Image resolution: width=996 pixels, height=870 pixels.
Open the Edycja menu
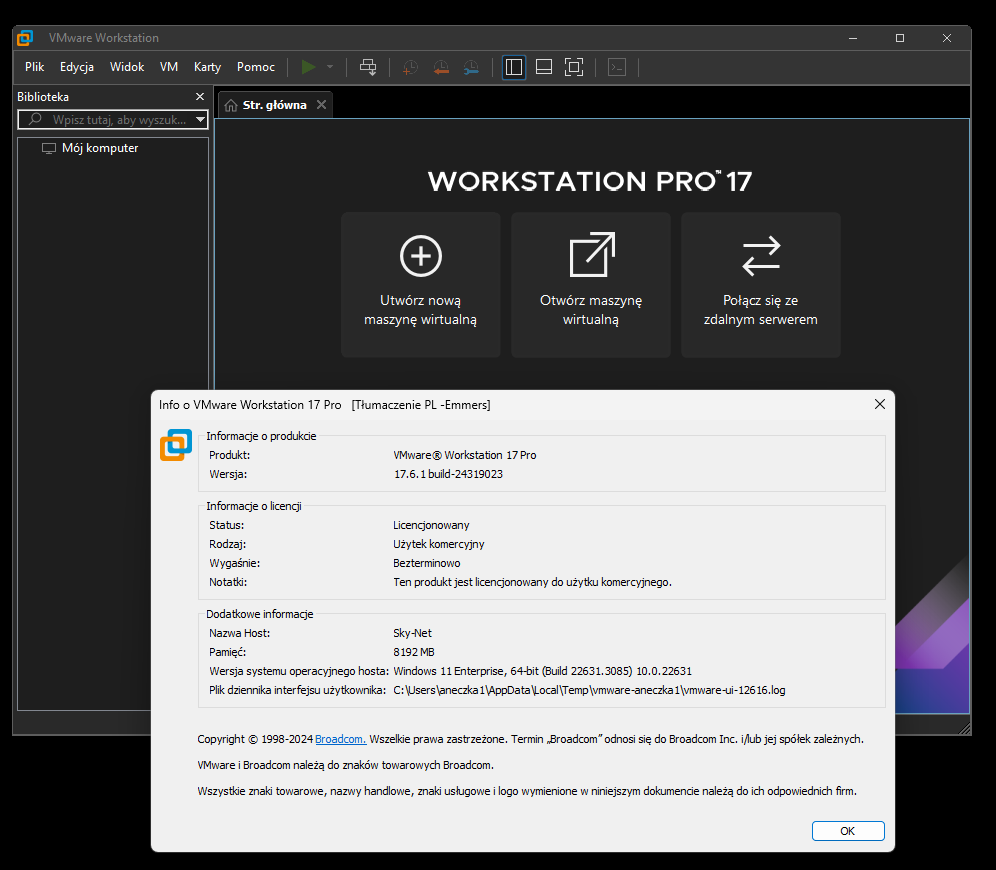[77, 67]
